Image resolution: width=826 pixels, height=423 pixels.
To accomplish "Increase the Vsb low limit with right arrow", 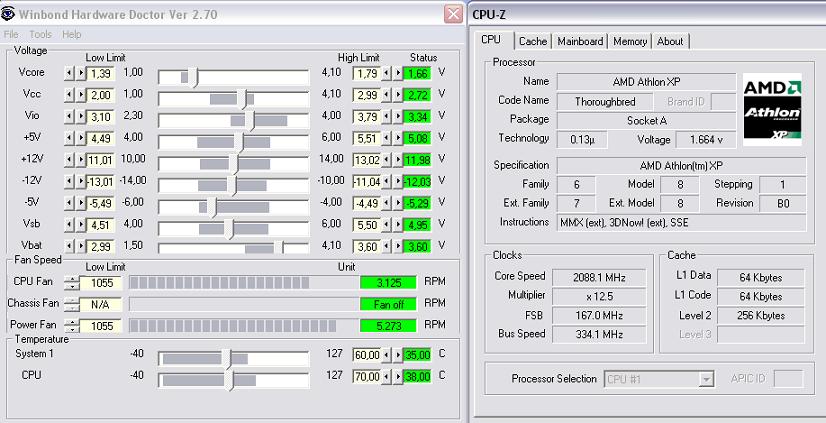I will 81,225.
